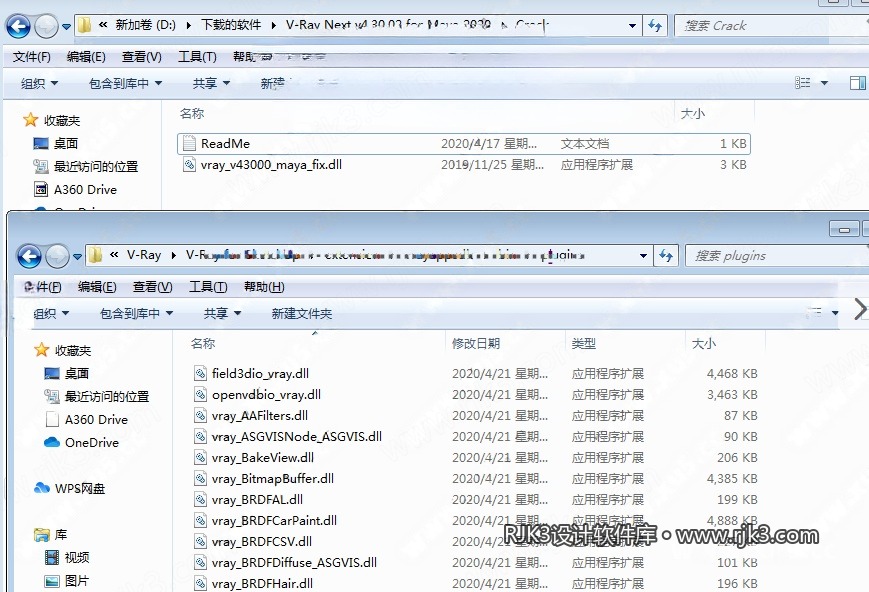869x592 pixels.
Task: Click WPS网盘 cloud icon in sidebar
Action: [x=42, y=488]
